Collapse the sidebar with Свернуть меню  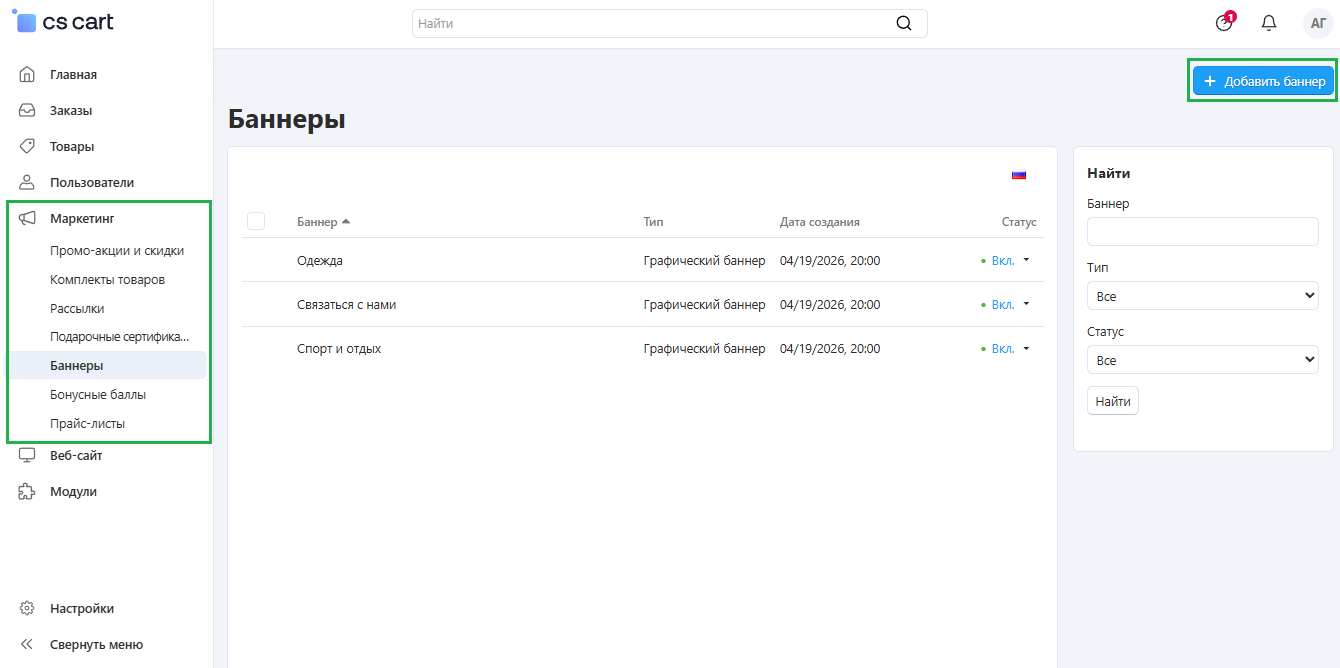tap(96, 644)
